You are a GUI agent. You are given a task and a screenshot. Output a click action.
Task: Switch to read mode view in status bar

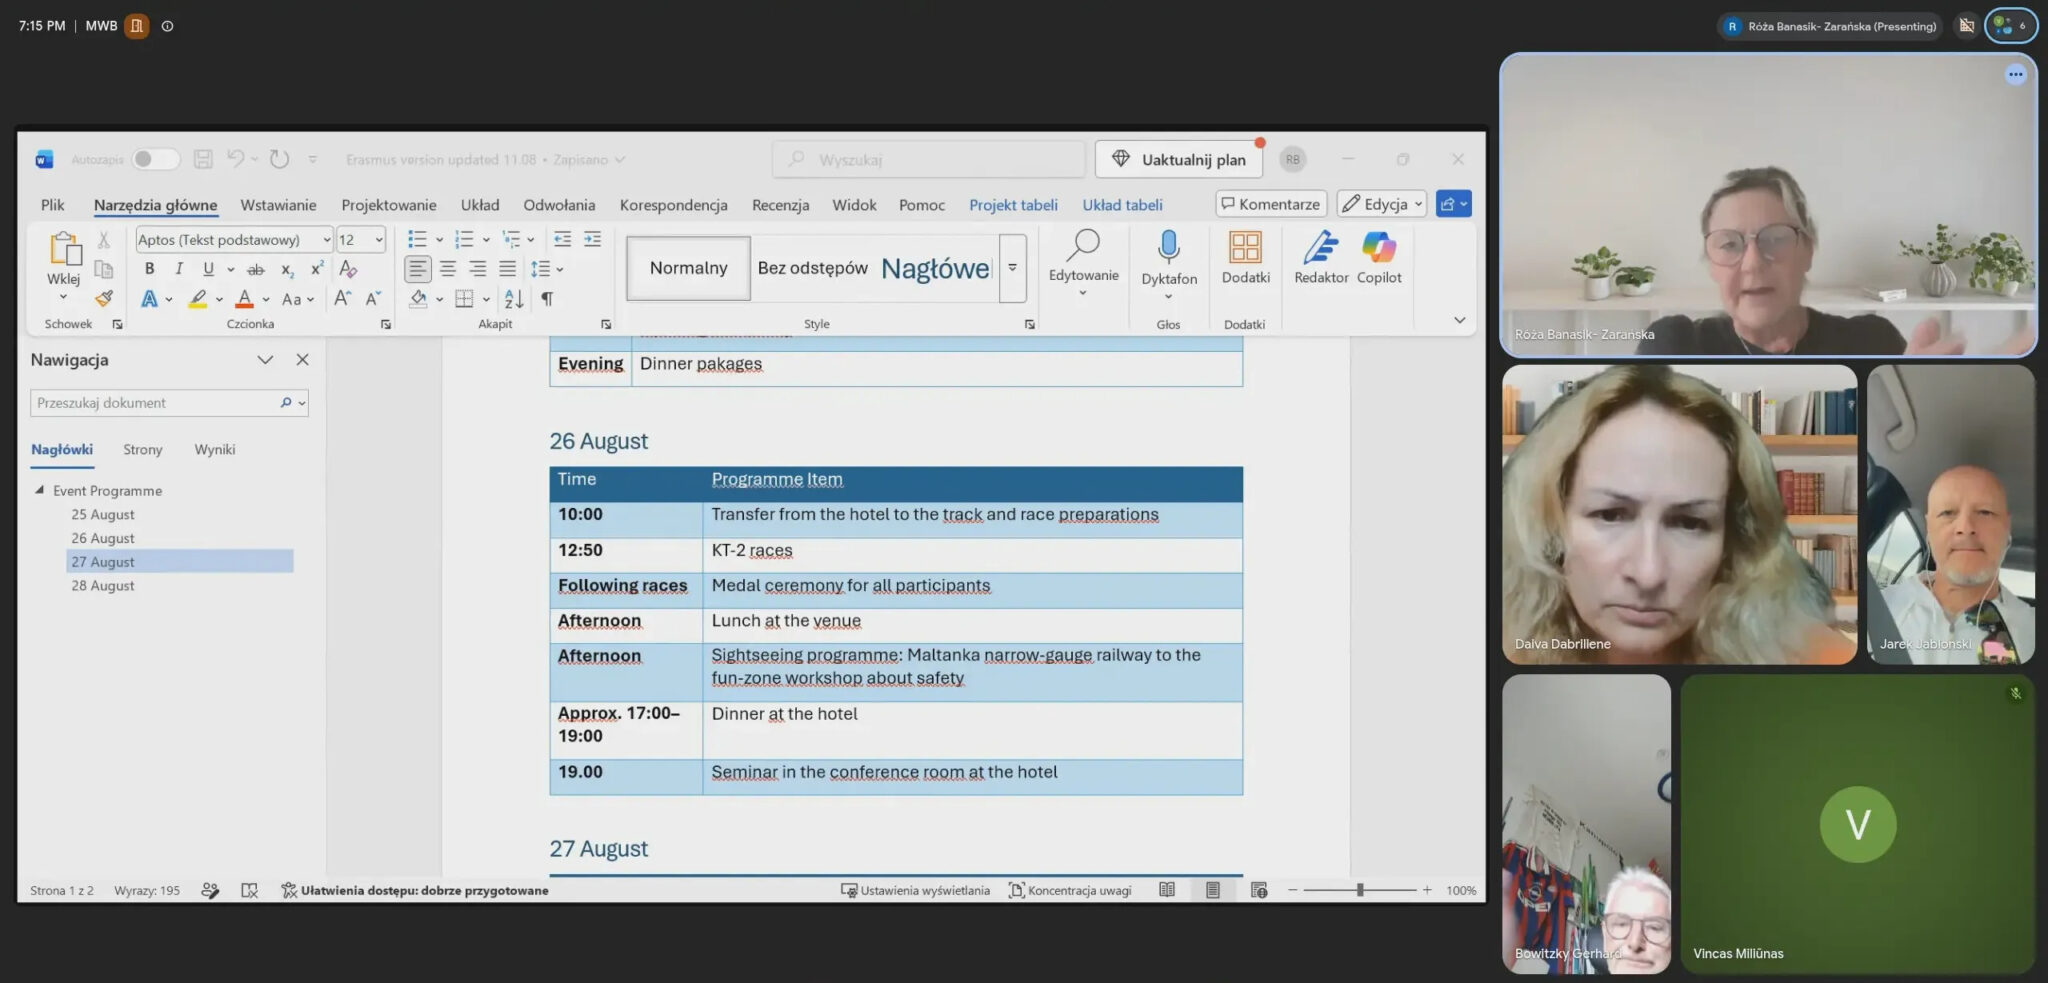point(1167,890)
